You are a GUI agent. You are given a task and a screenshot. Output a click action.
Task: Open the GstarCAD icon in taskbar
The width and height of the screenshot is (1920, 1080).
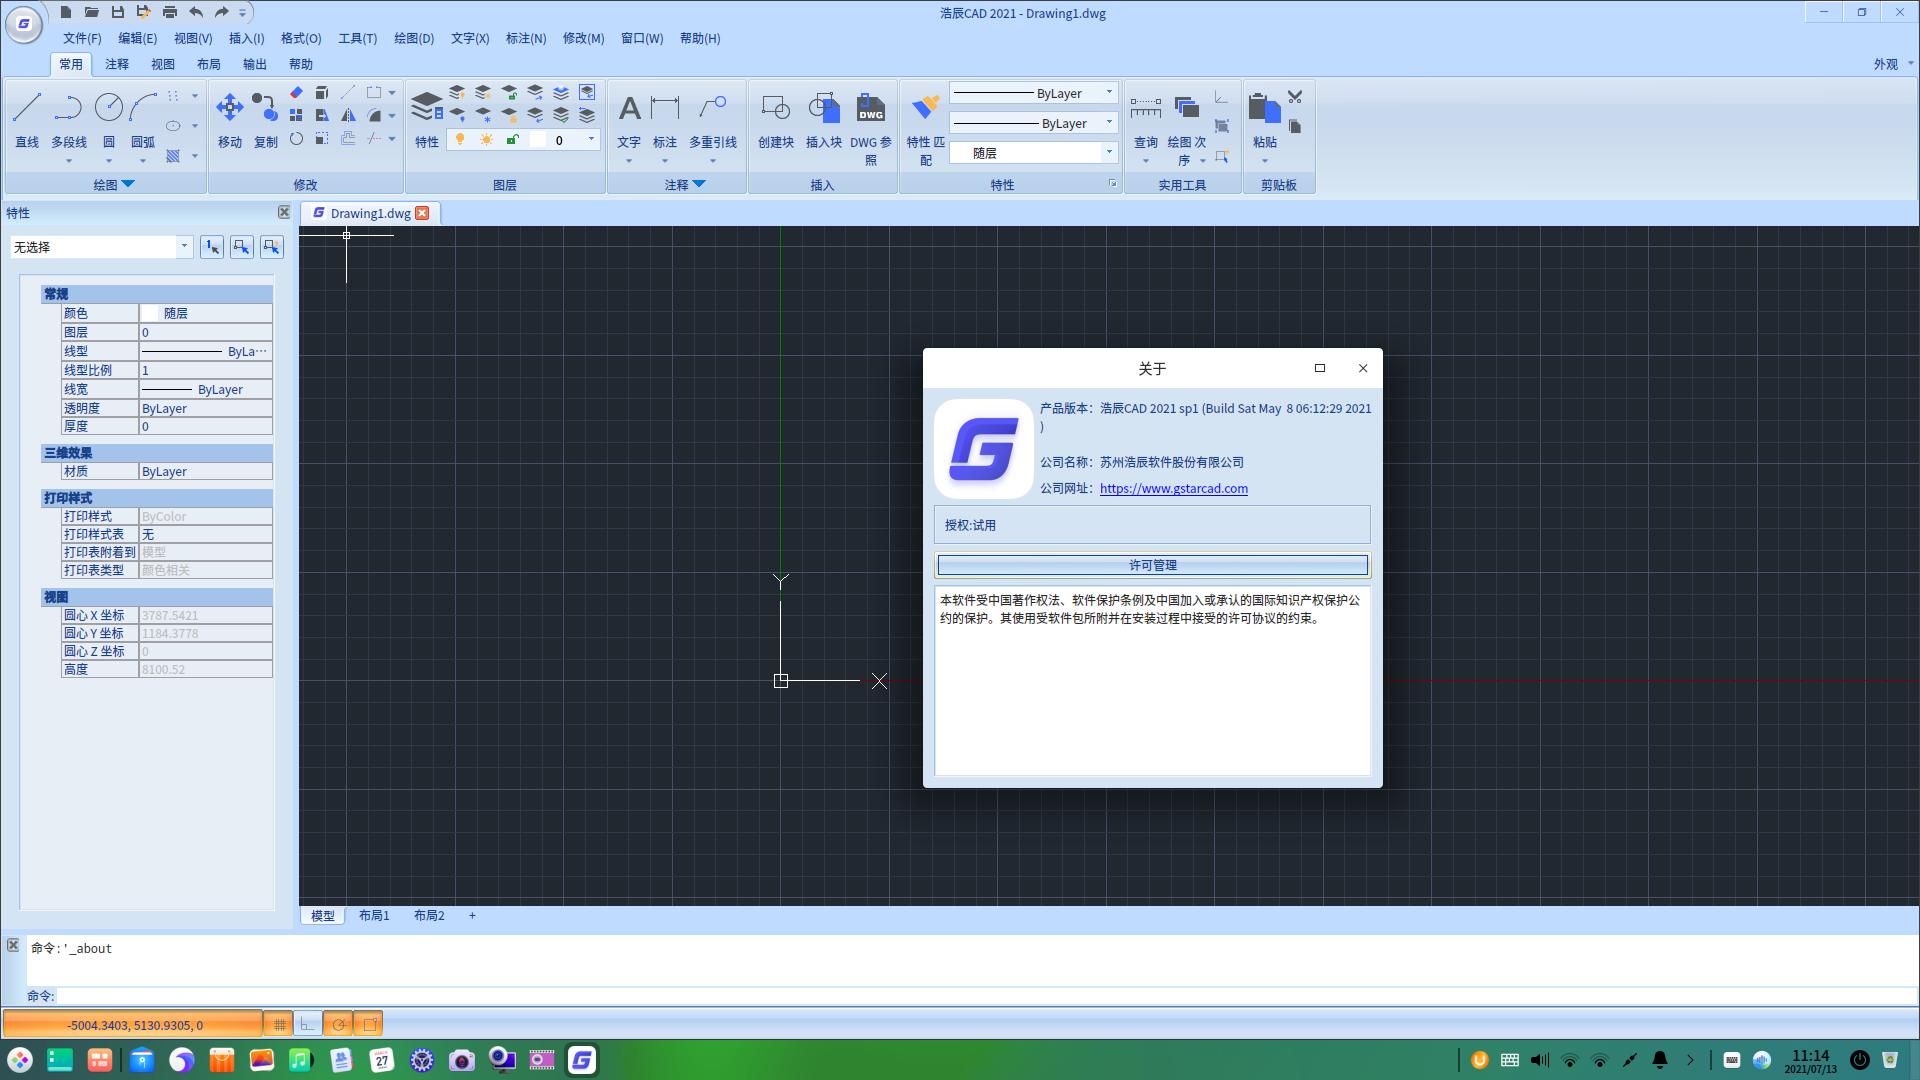pos(582,1060)
